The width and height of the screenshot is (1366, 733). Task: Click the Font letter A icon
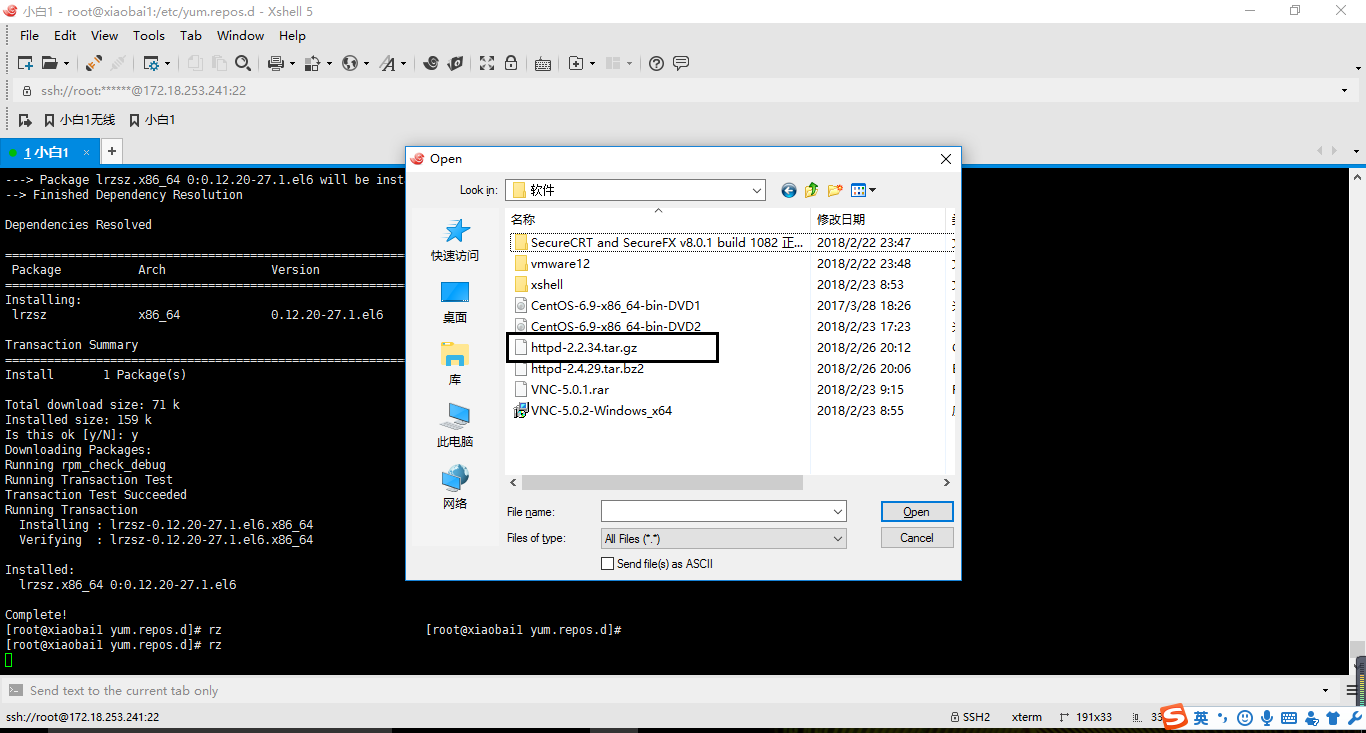(387, 63)
